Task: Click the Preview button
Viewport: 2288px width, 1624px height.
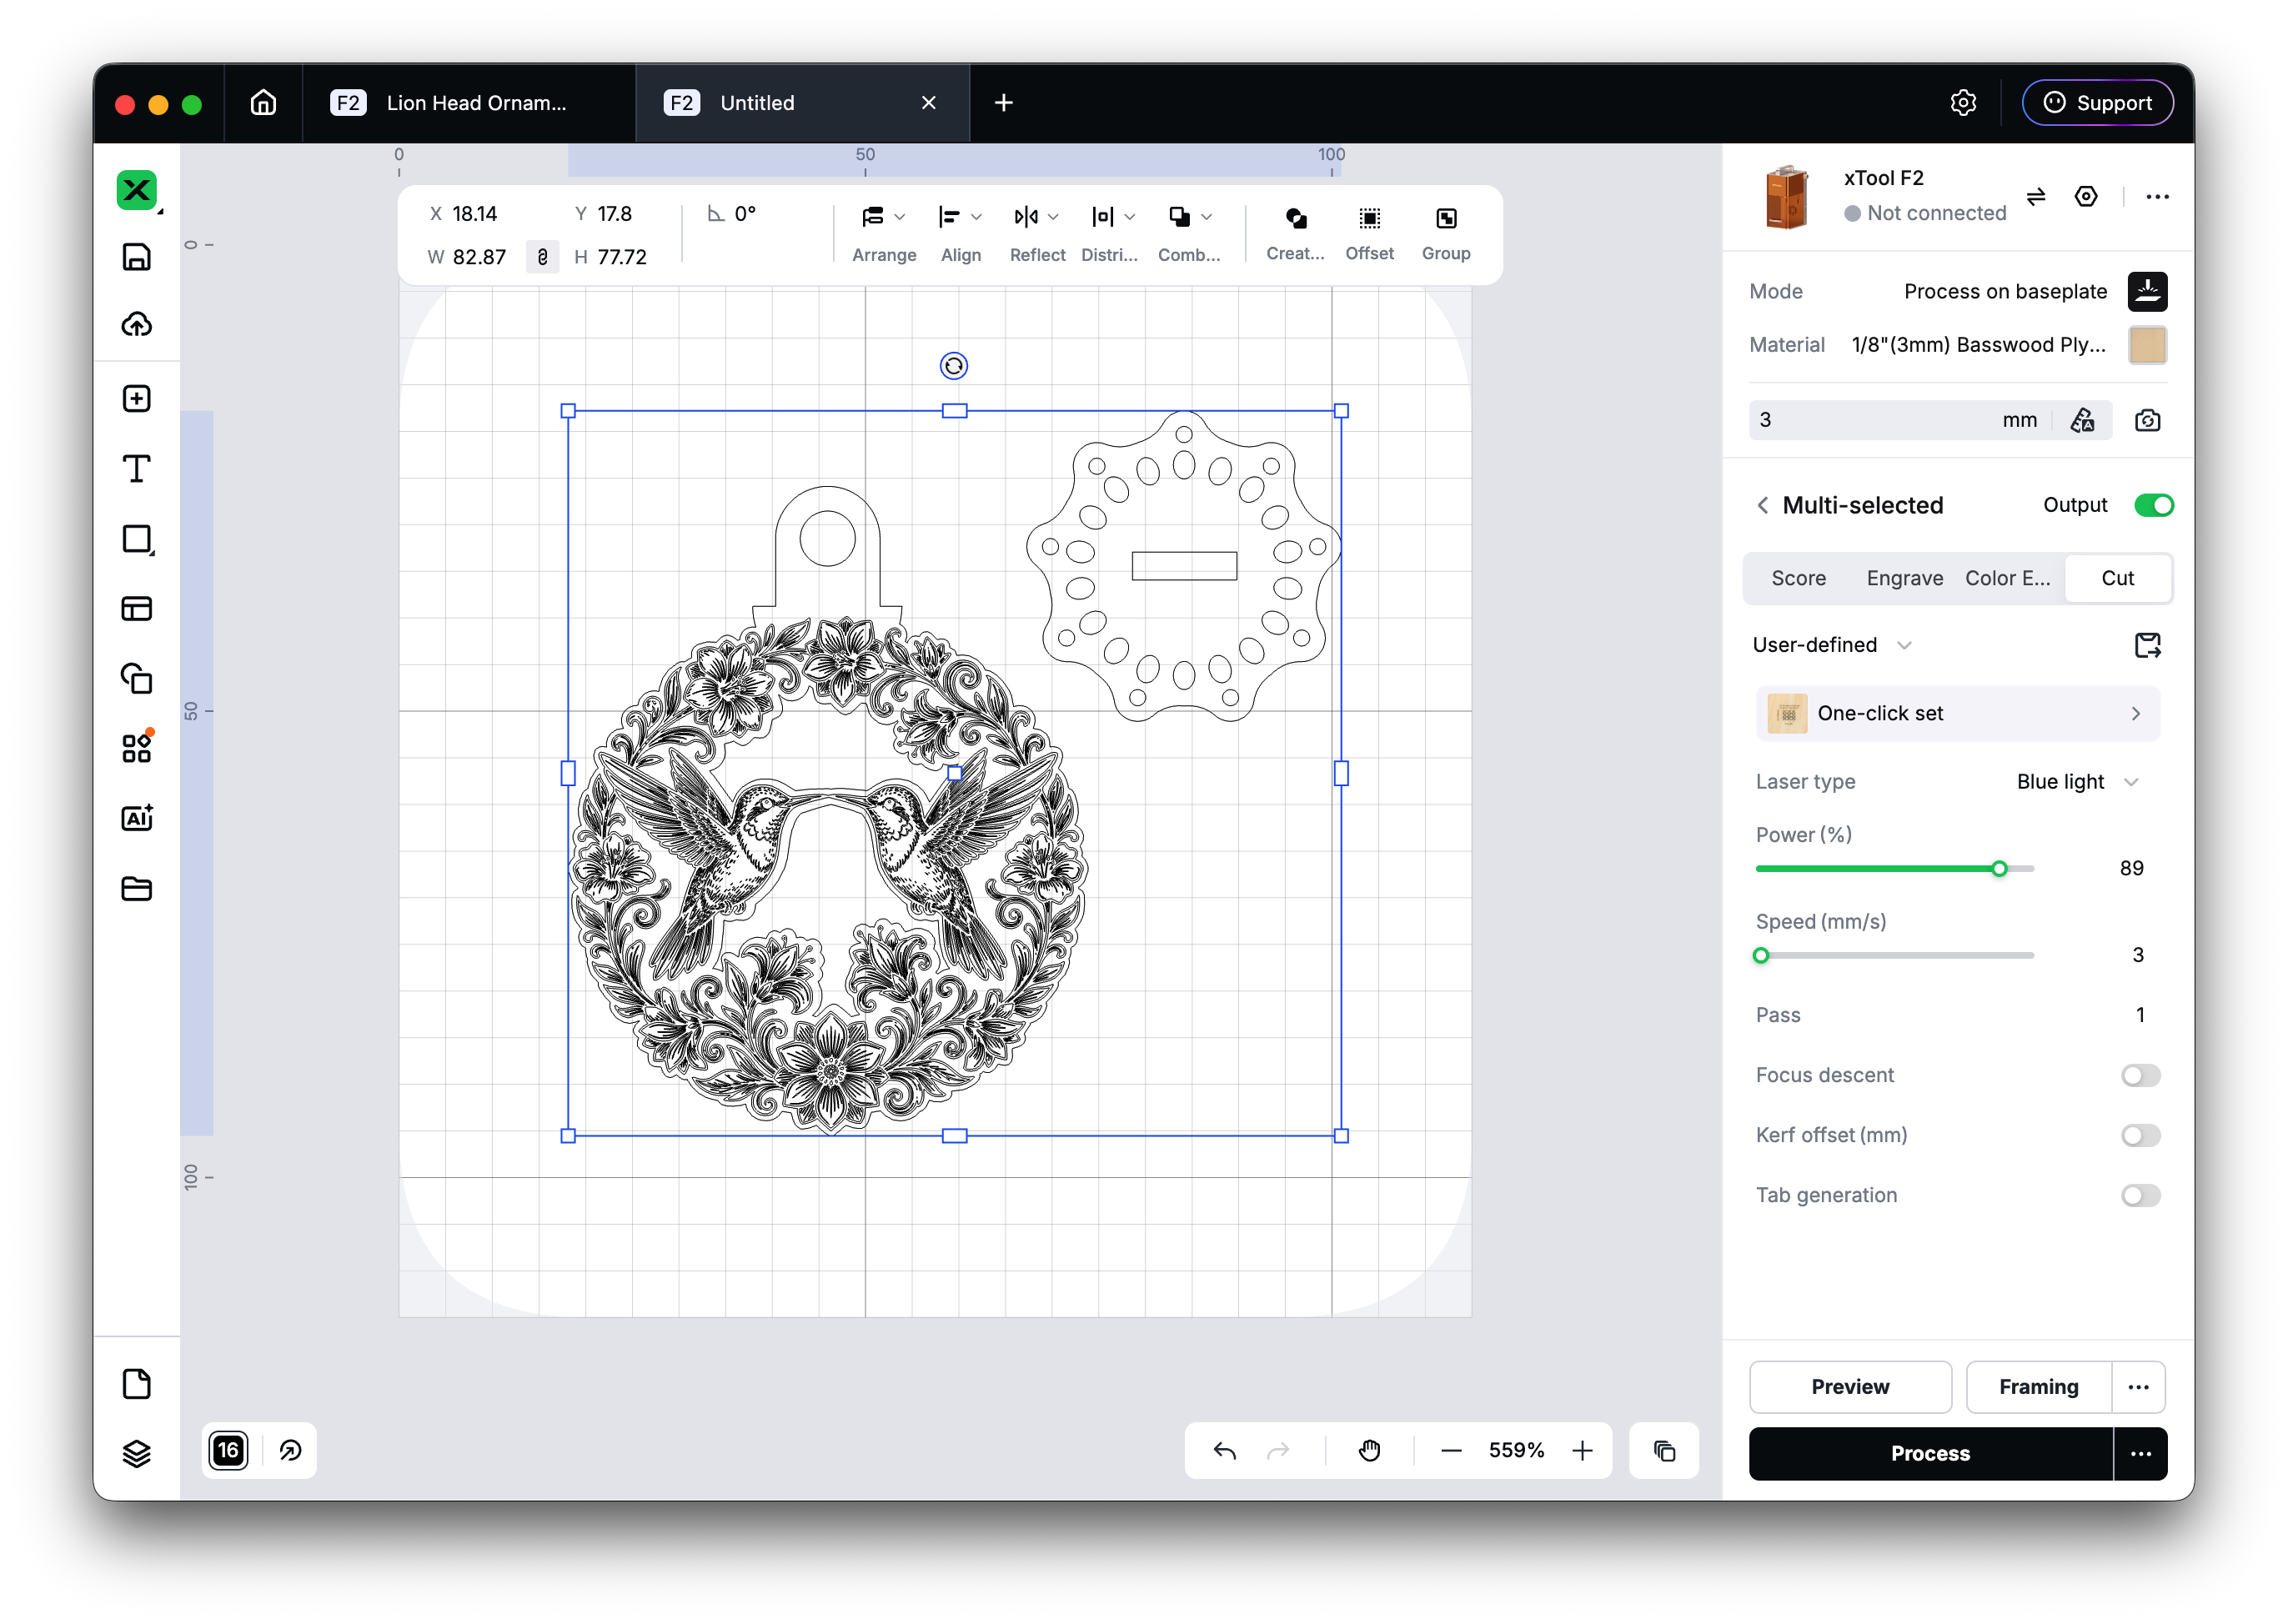Action: click(x=1850, y=1387)
